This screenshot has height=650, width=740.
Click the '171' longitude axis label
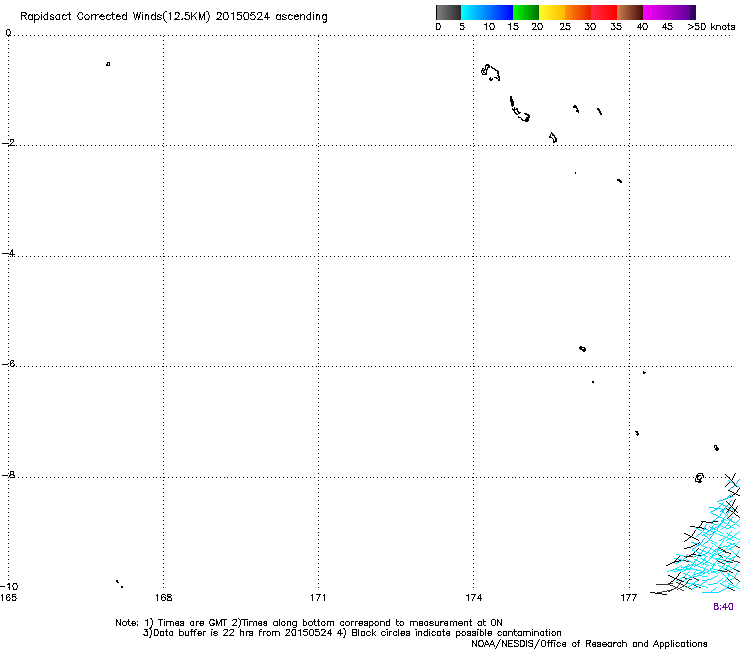[x=318, y=598]
